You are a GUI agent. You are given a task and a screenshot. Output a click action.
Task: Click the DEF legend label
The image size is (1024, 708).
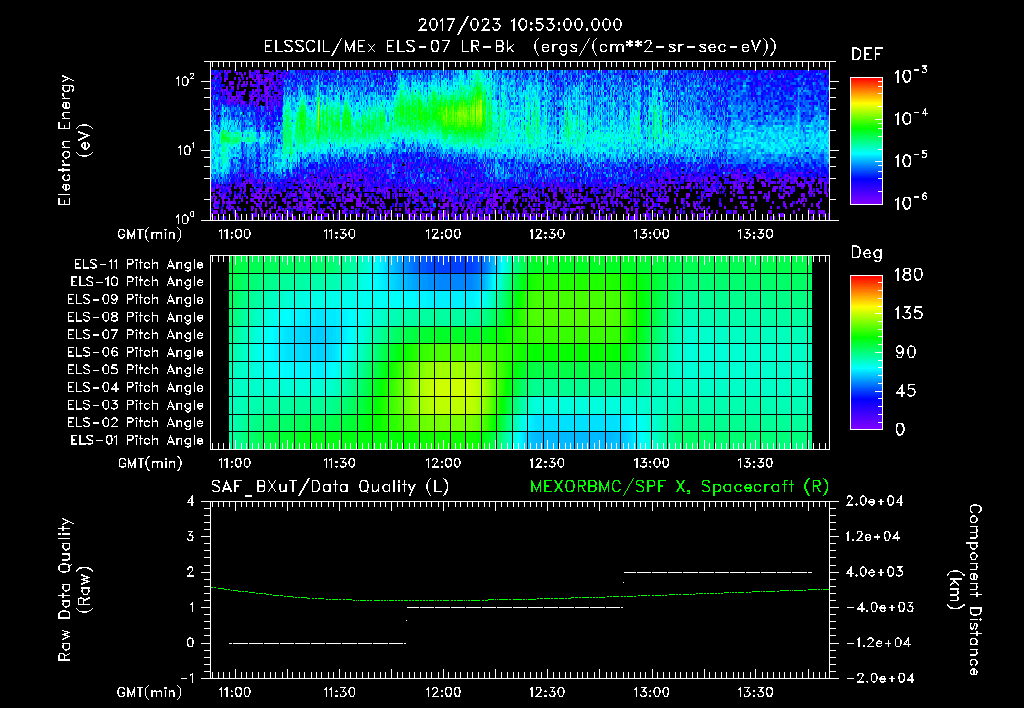(x=867, y=54)
